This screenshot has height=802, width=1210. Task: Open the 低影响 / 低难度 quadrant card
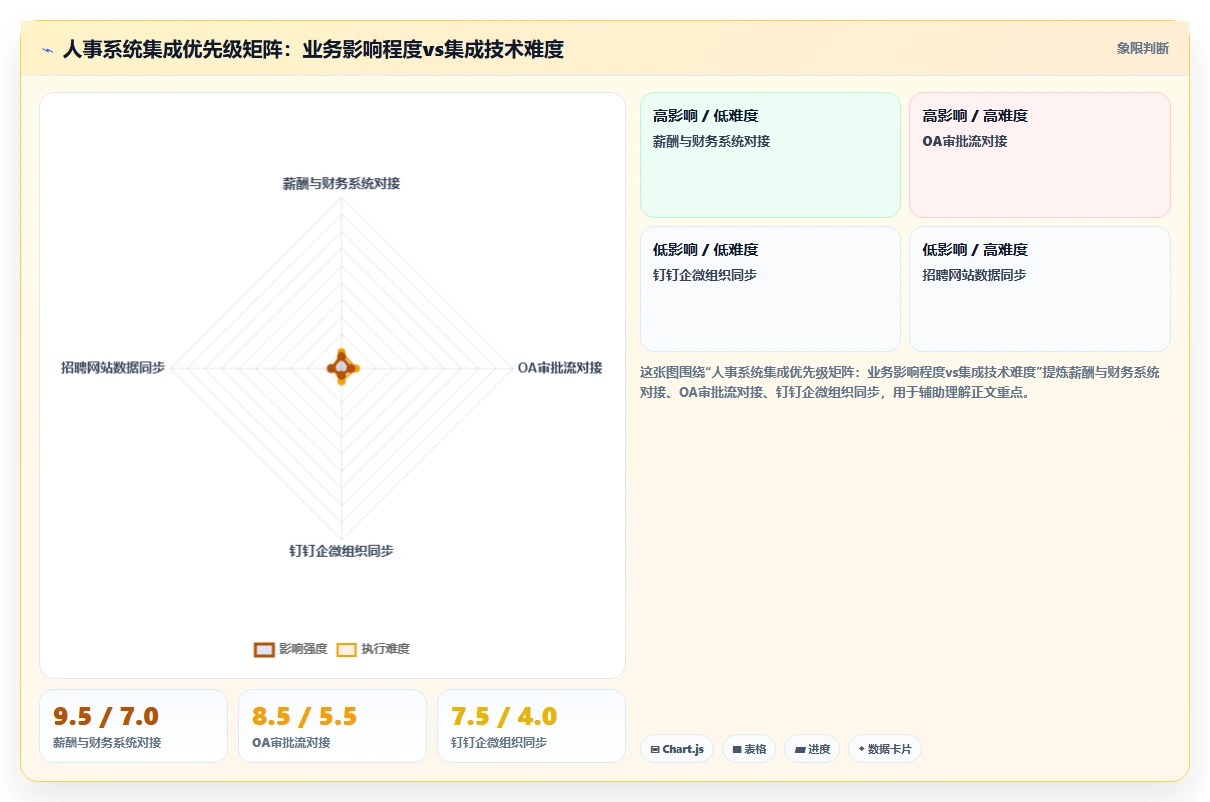point(770,289)
